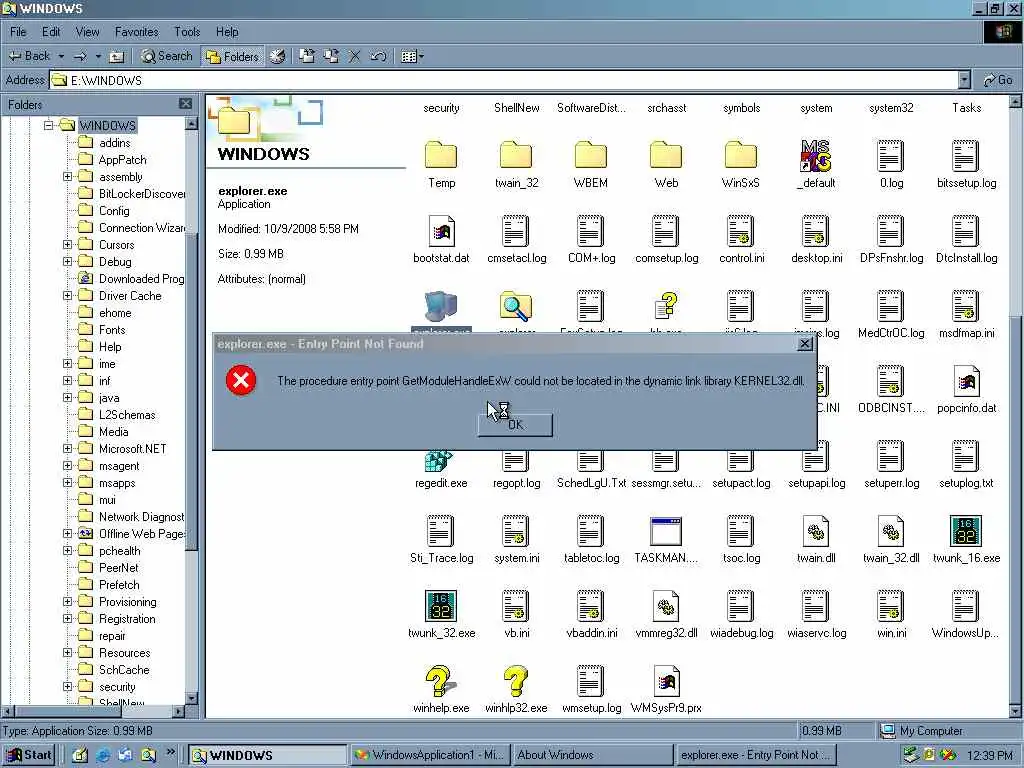Switch to WindowsApplication1 taskbar button
Image resolution: width=1024 pixels, height=768 pixels.
click(x=430, y=755)
